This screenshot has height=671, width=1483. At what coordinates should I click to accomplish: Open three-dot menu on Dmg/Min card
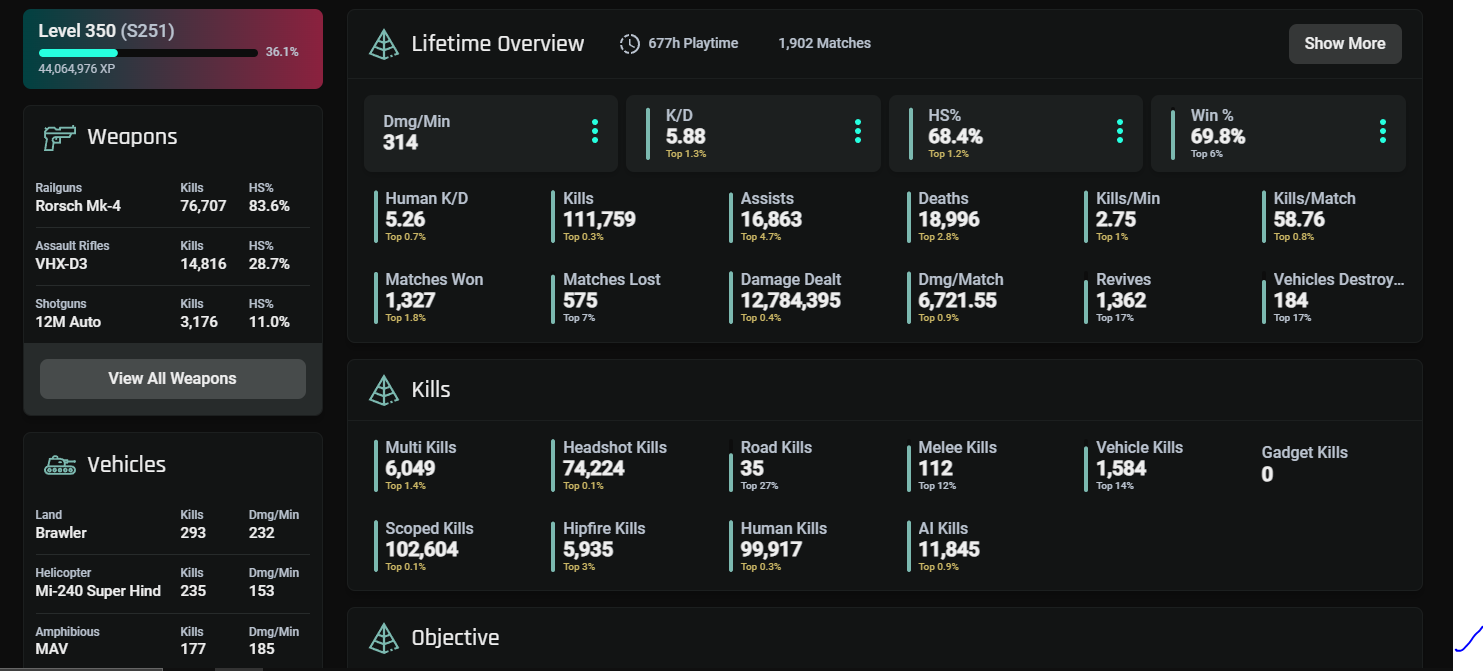pyautogui.click(x=595, y=131)
